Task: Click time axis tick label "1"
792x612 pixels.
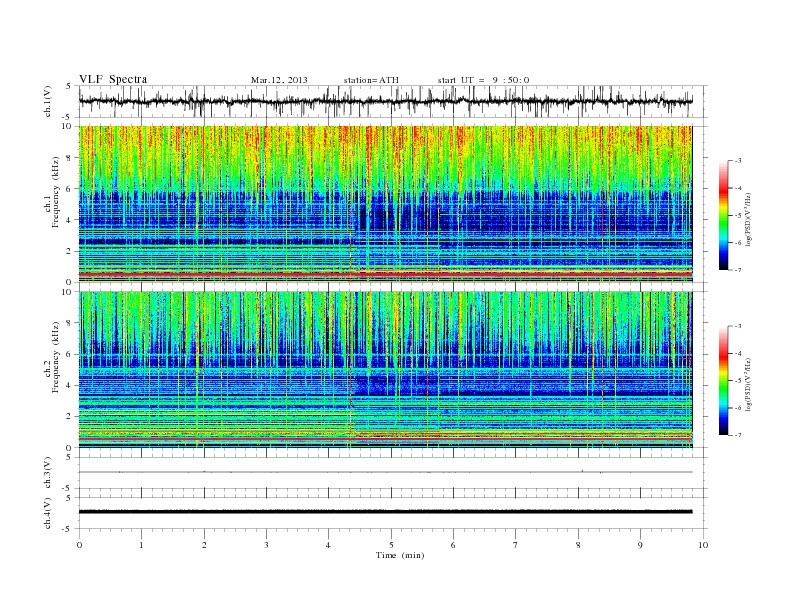Action: pyautogui.click(x=141, y=545)
